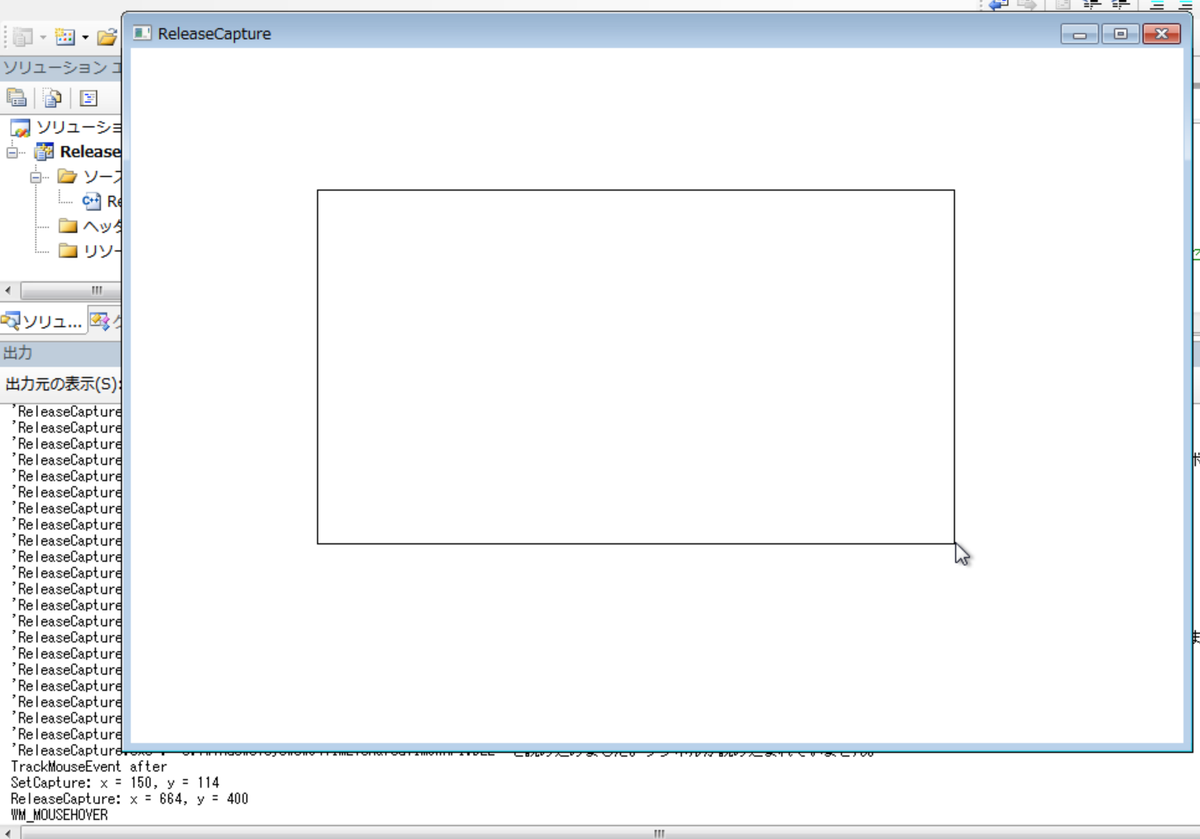Click the open file folder icon in Visual Studio toolbar
1200x839 pixels.
pos(107,37)
